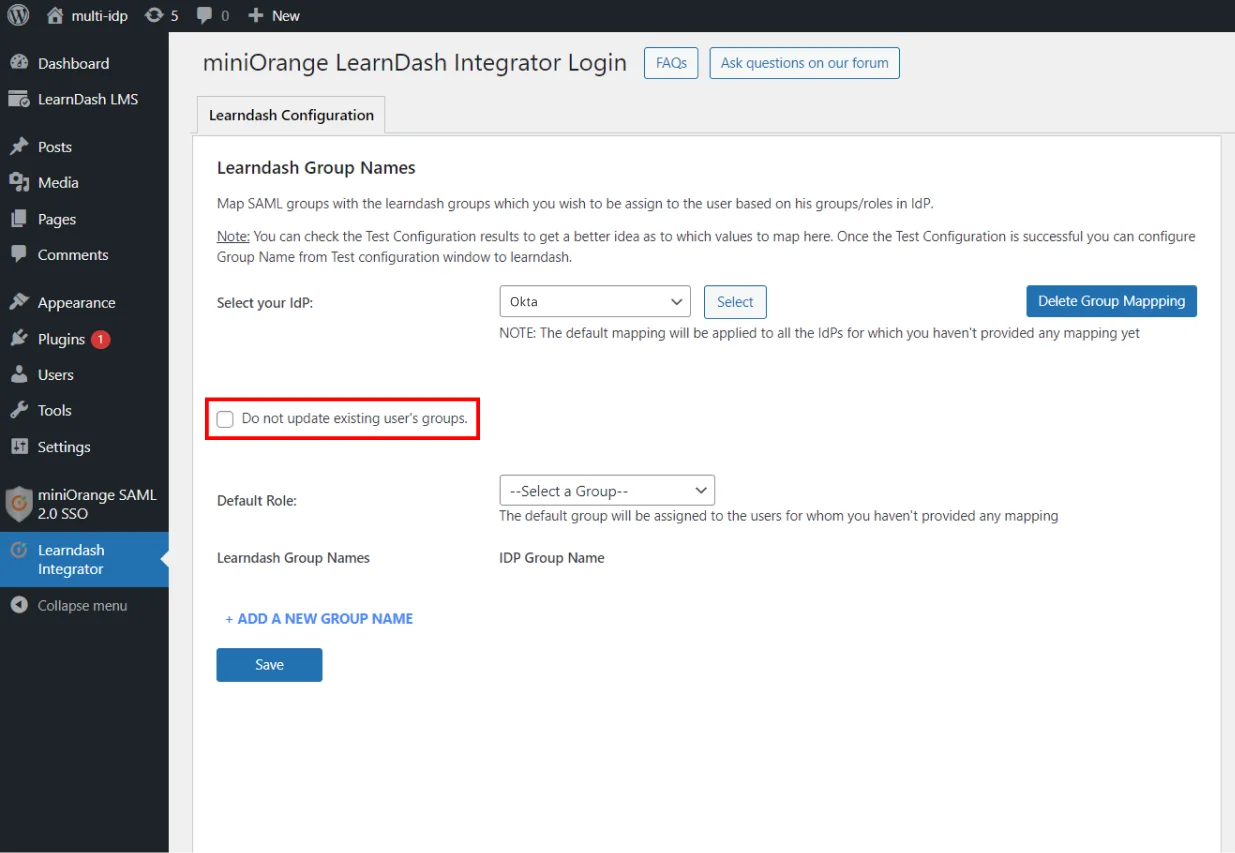Open the Default Role group dropdown
The height and width of the screenshot is (853, 1235).
(x=607, y=491)
